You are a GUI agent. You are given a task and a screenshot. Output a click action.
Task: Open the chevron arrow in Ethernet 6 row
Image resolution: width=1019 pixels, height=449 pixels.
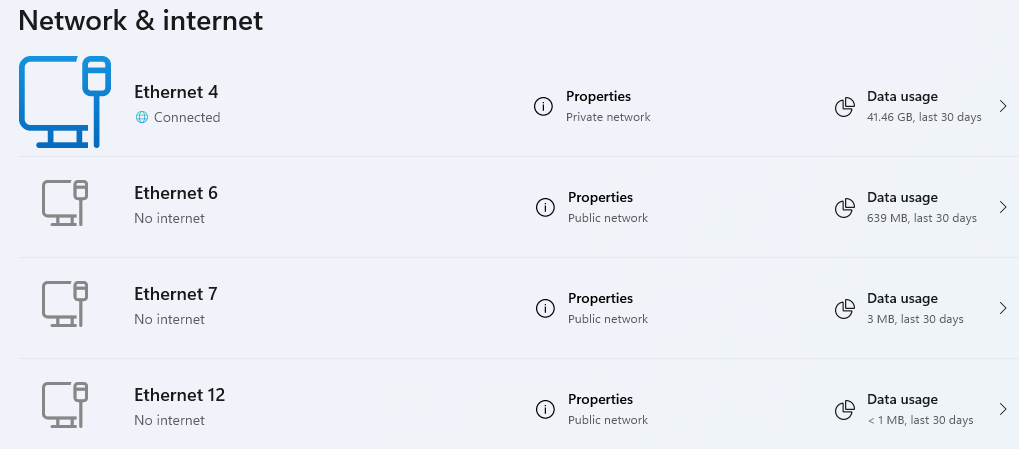point(1003,207)
